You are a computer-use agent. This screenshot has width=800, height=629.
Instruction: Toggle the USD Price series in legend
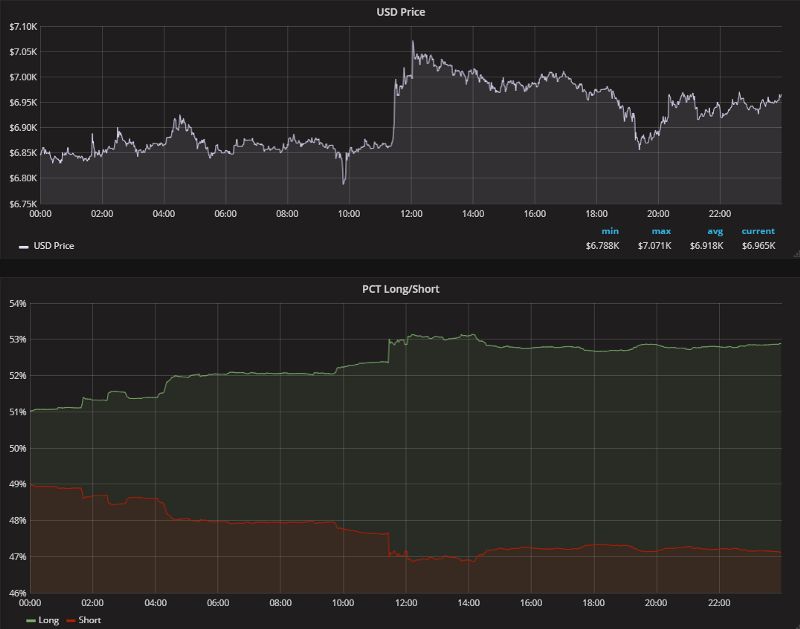click(x=54, y=245)
